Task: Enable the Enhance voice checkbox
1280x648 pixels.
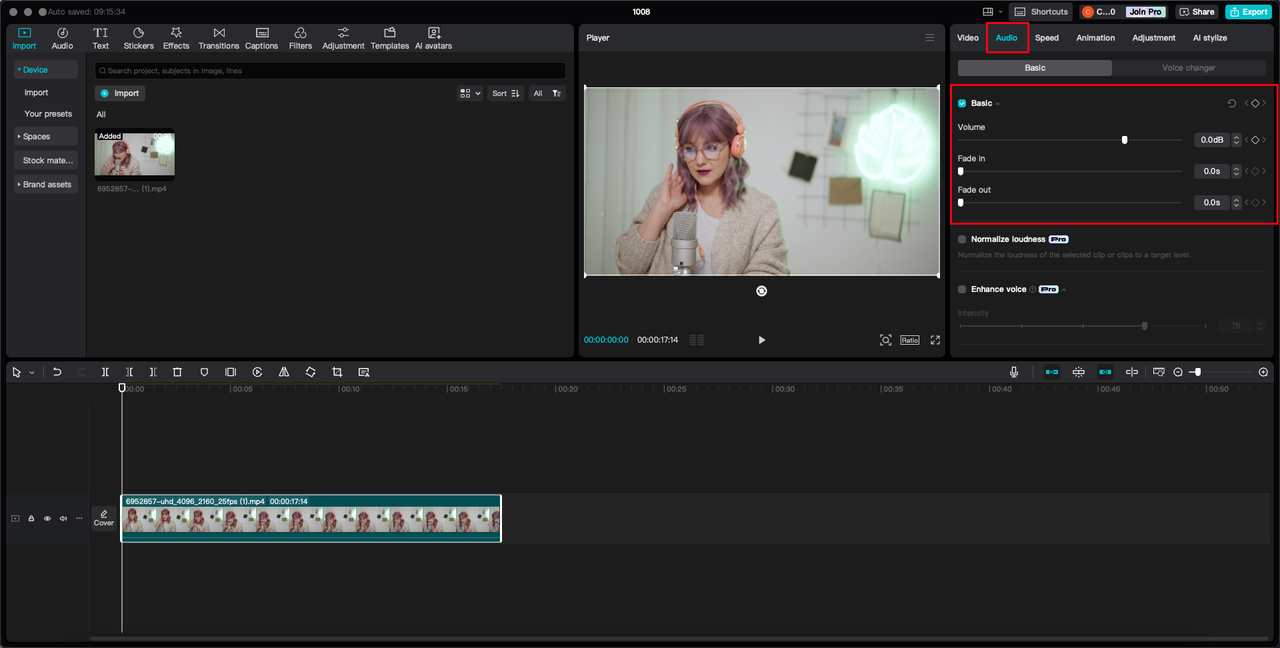Action: pyautogui.click(x=962, y=289)
